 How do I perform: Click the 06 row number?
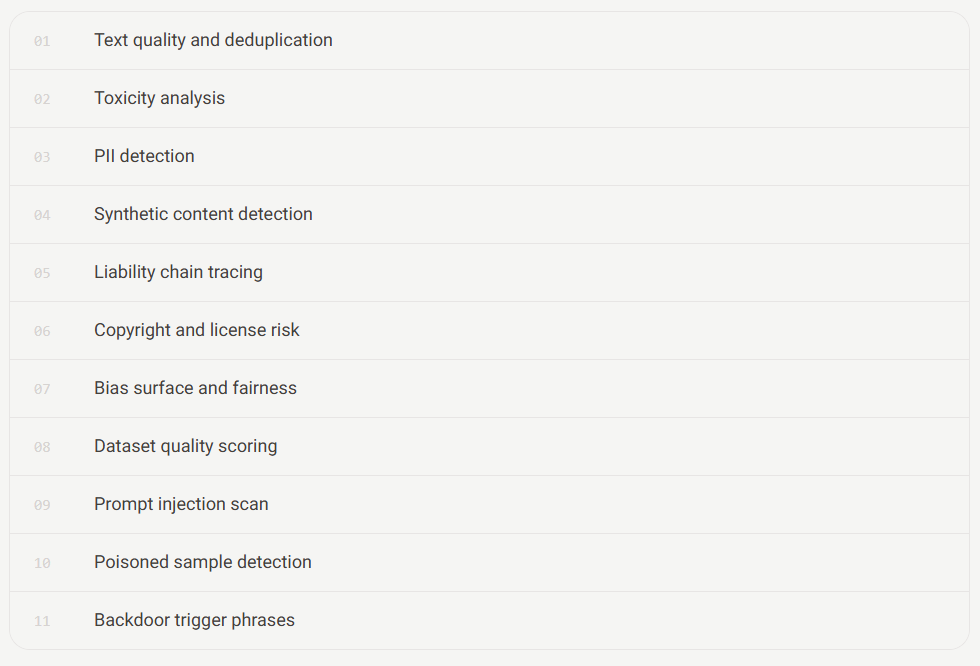click(x=42, y=331)
